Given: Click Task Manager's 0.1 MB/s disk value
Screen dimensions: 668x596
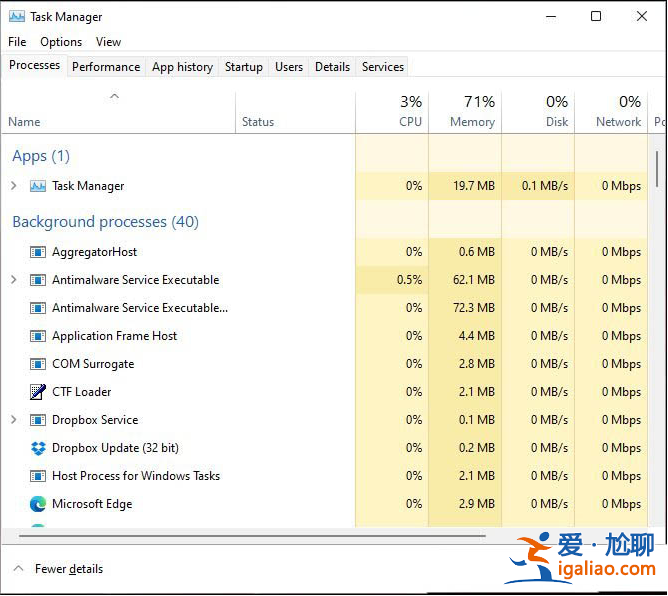Looking at the screenshot, I should pos(538,186).
